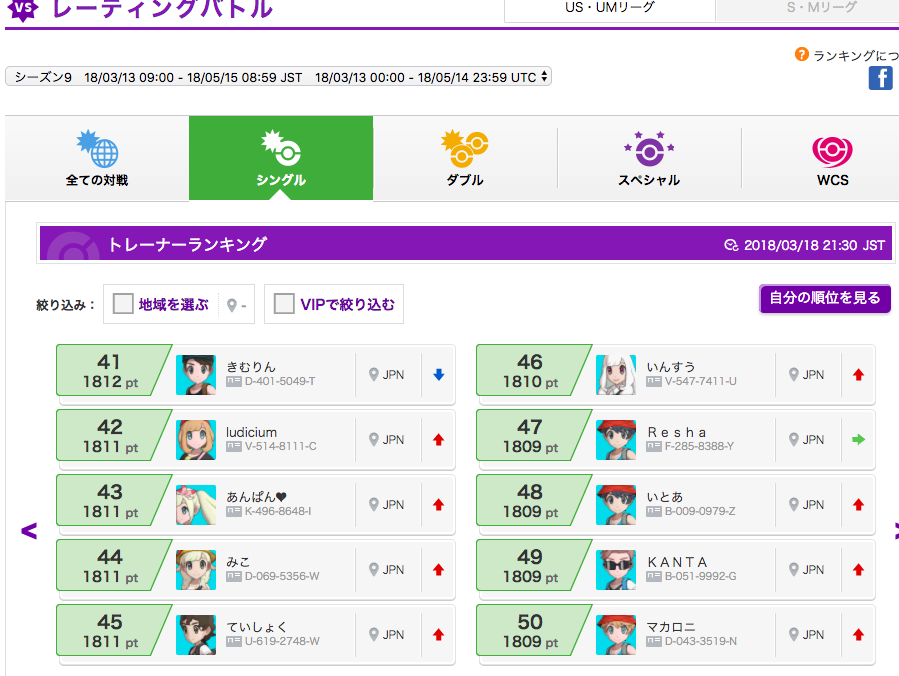The image size is (899, 676).
Task: Click トレーナーランキング heading
Action: tap(187, 244)
